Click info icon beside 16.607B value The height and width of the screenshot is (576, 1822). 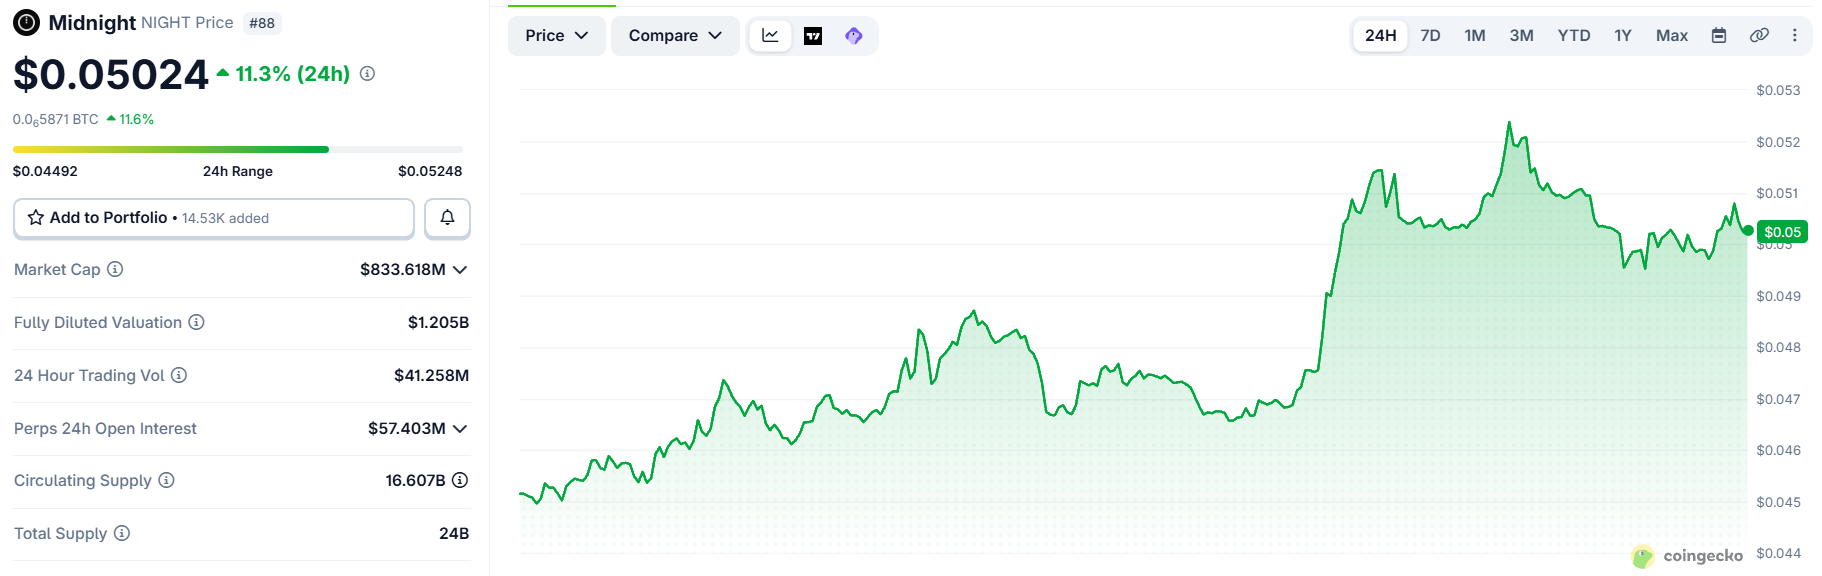(460, 480)
